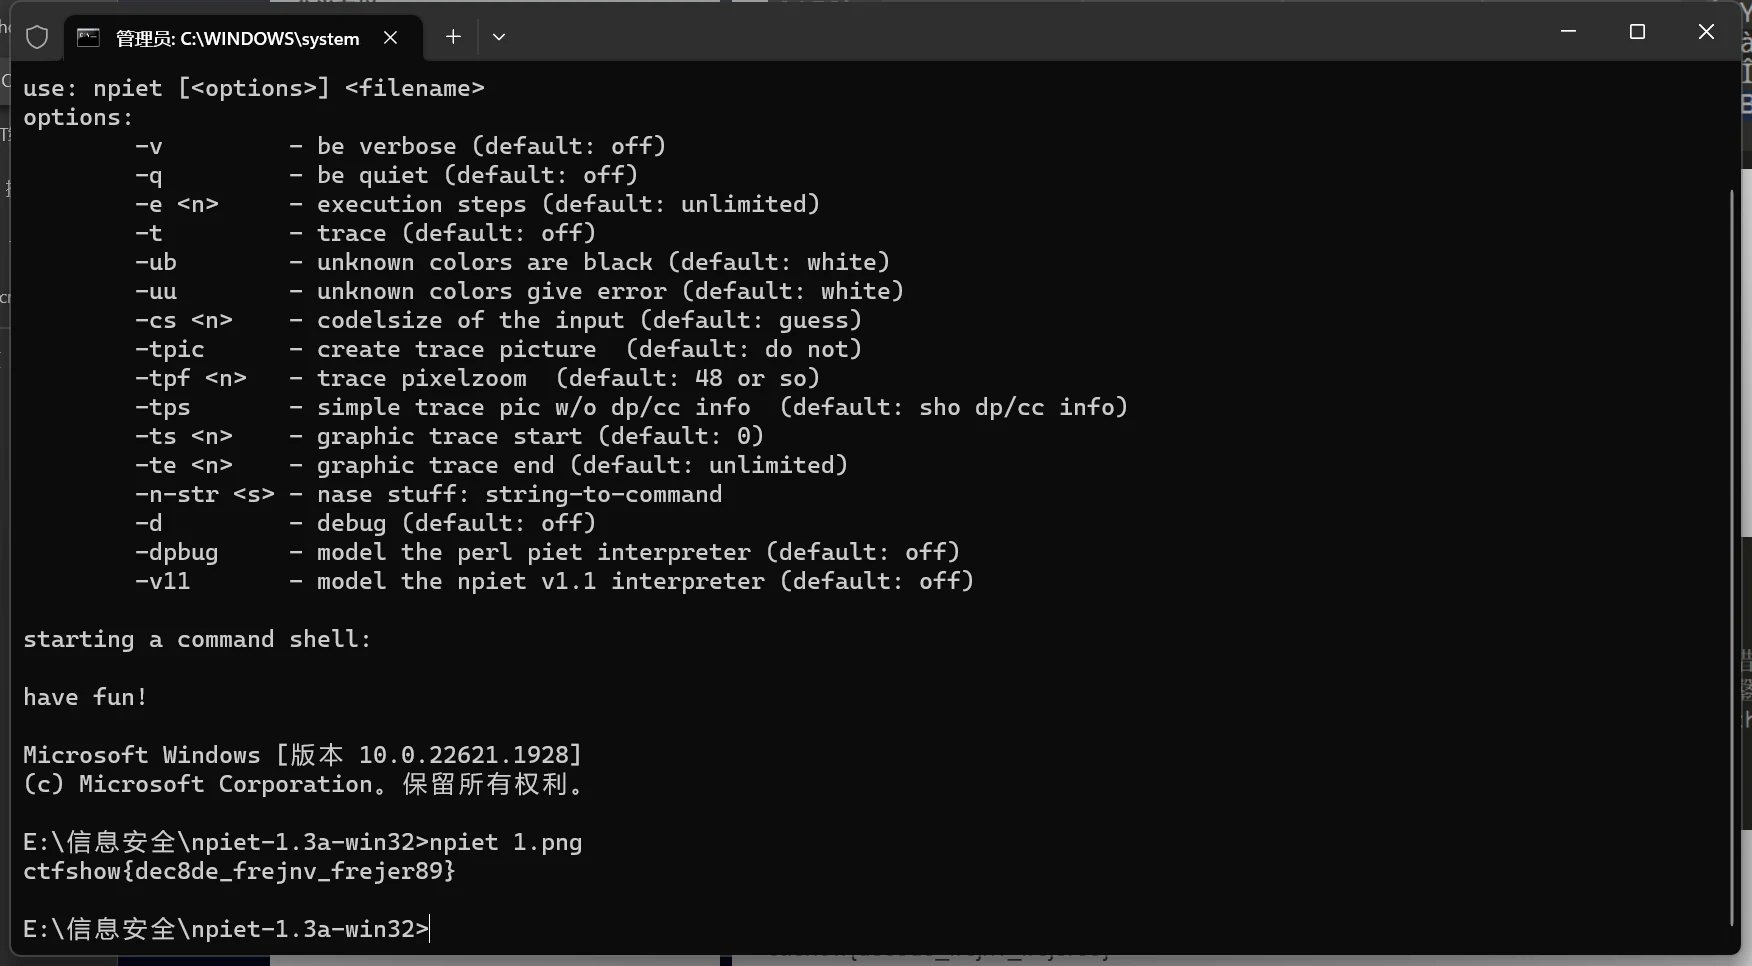The height and width of the screenshot is (966, 1752).
Task: Click the '-tpic' option line
Action: coord(498,349)
